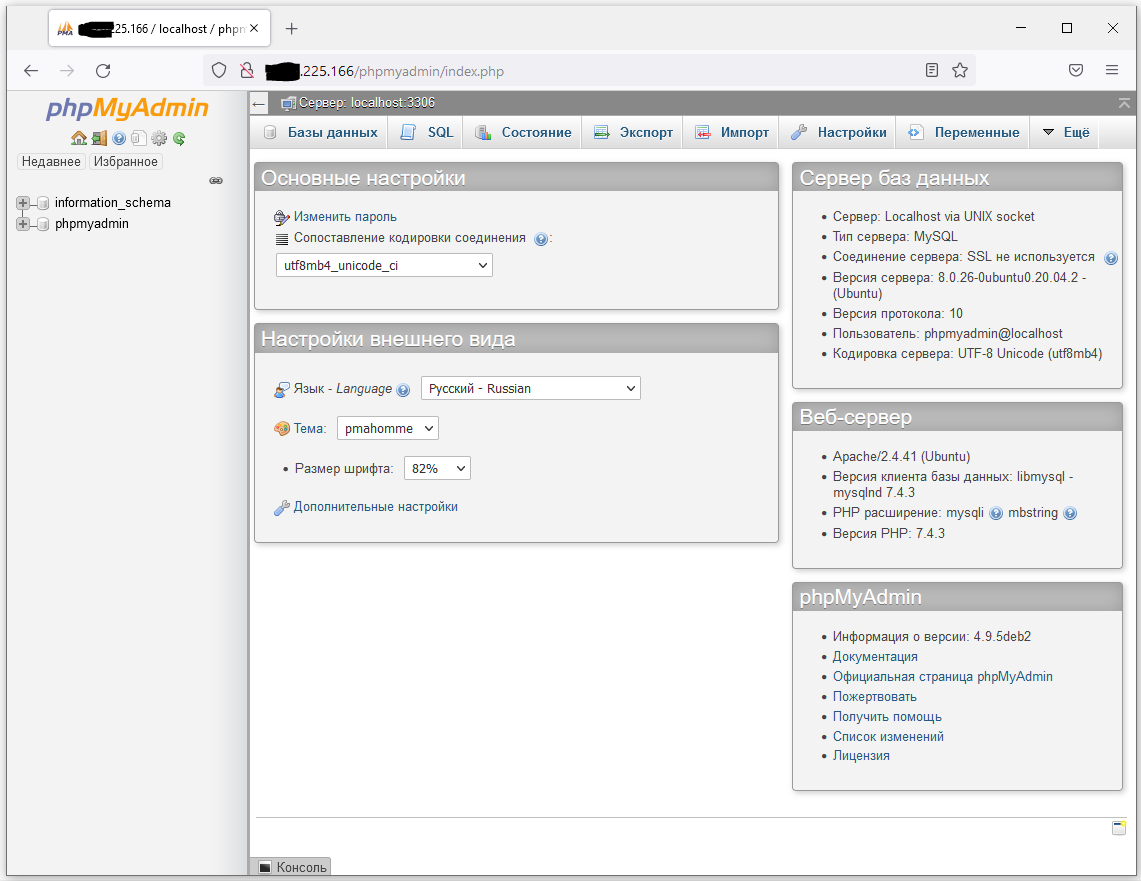Click the collapse top menu icon on right
1141x881 pixels.
1124,103
